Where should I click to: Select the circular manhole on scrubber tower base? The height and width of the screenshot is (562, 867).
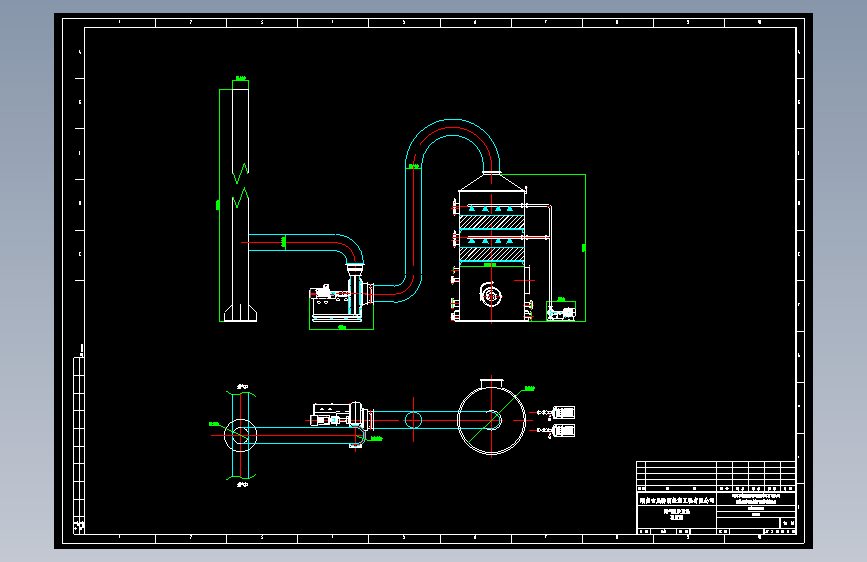point(490,295)
